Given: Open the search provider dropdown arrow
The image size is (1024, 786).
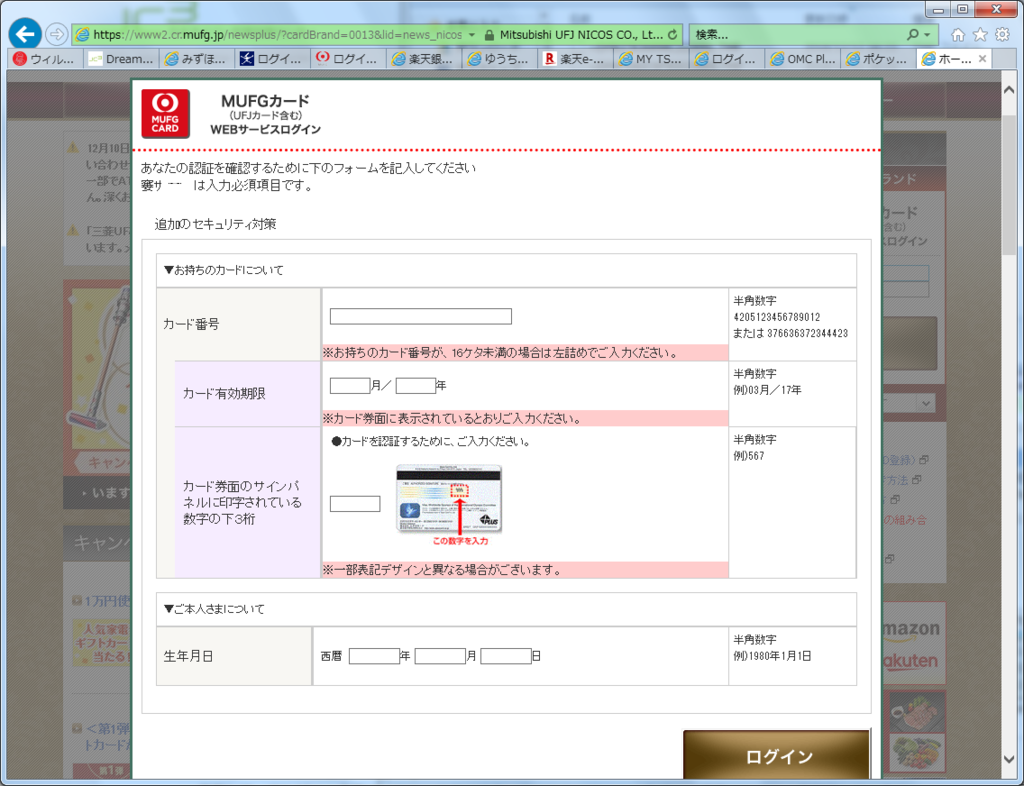Looking at the screenshot, I should (x=927, y=35).
